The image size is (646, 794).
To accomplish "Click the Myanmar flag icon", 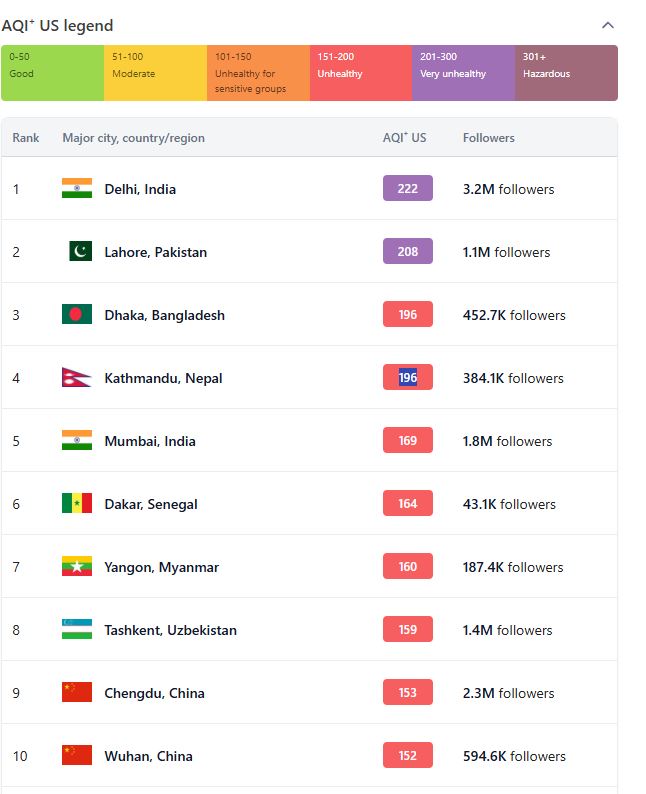I will 77,566.
